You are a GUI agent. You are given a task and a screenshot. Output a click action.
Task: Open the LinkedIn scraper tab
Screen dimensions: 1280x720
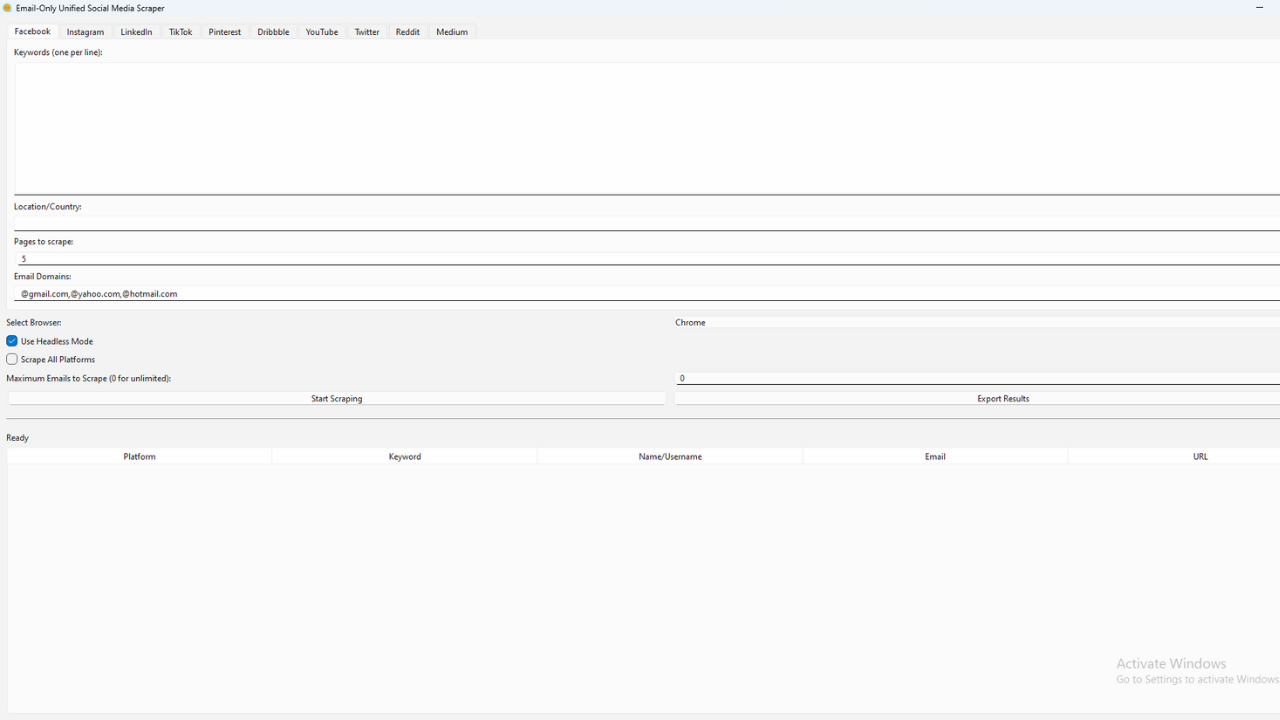pos(136,31)
